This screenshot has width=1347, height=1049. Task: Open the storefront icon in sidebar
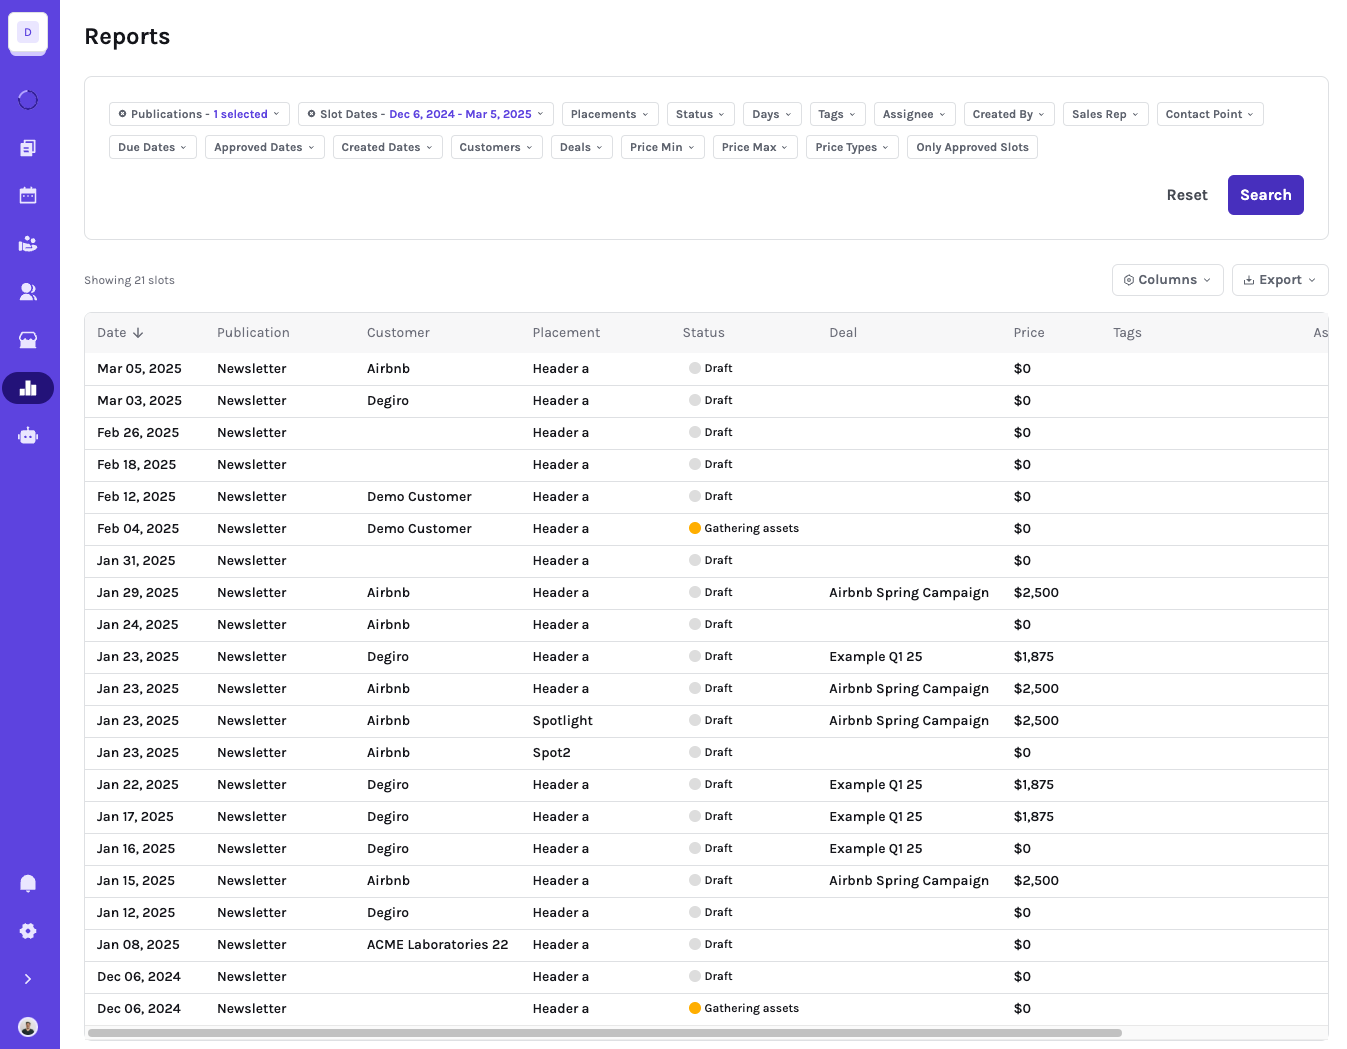point(28,340)
